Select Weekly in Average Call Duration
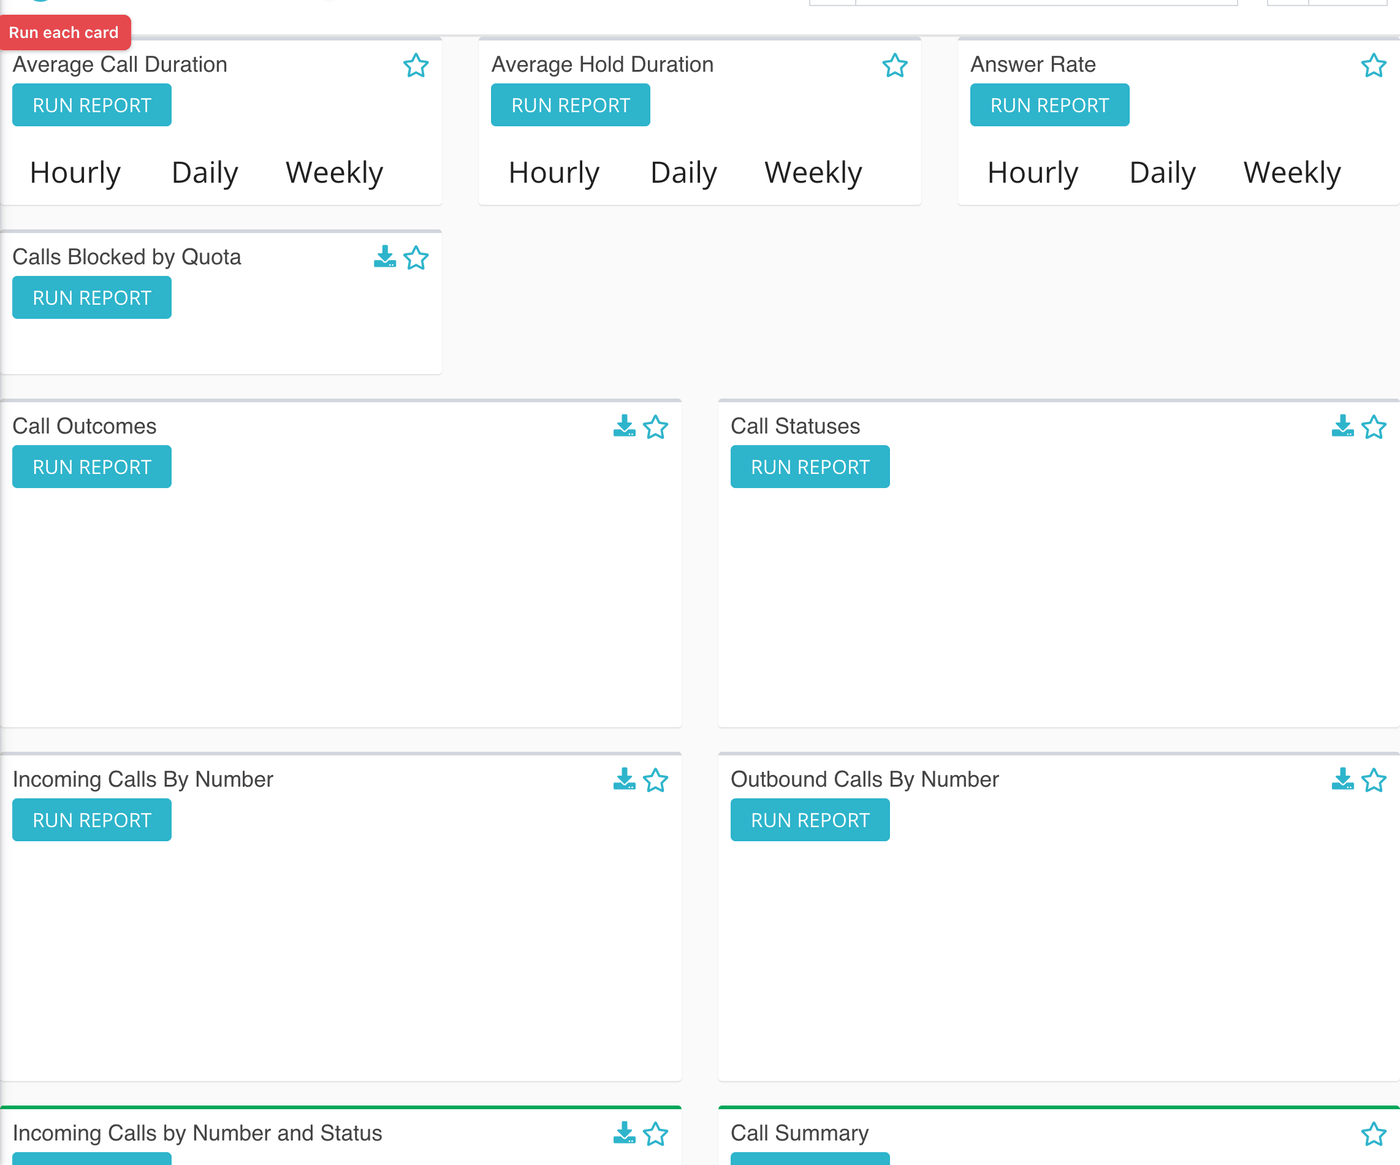 335,173
